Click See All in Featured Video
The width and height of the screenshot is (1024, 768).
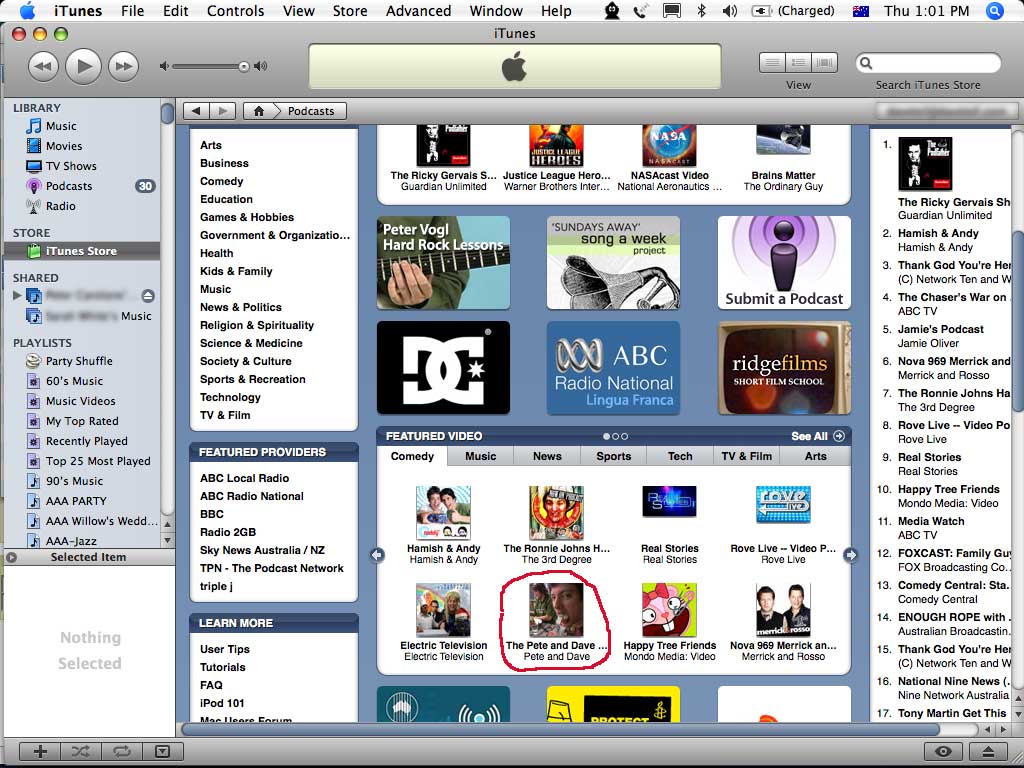click(818, 436)
